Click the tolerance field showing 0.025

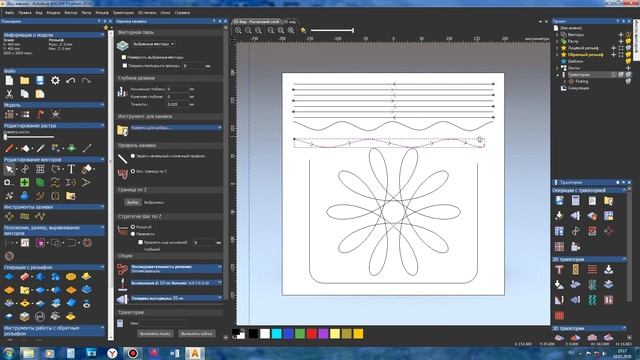click(x=178, y=104)
